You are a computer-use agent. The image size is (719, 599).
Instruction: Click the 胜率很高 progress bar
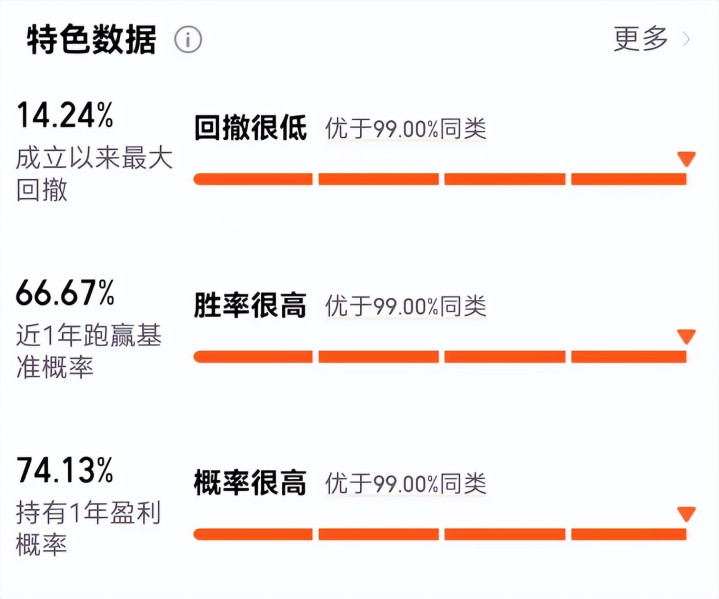(x=439, y=356)
